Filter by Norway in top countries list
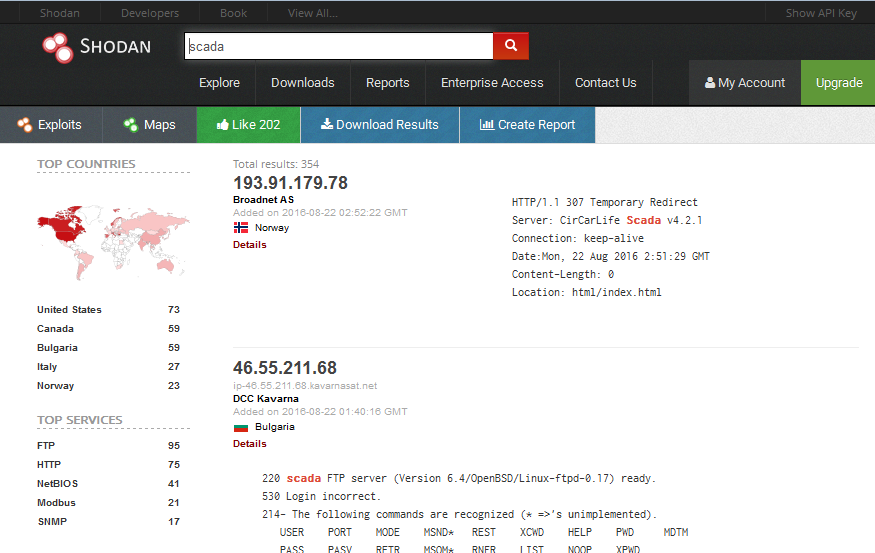875x553 pixels. pyautogui.click(x=55, y=386)
